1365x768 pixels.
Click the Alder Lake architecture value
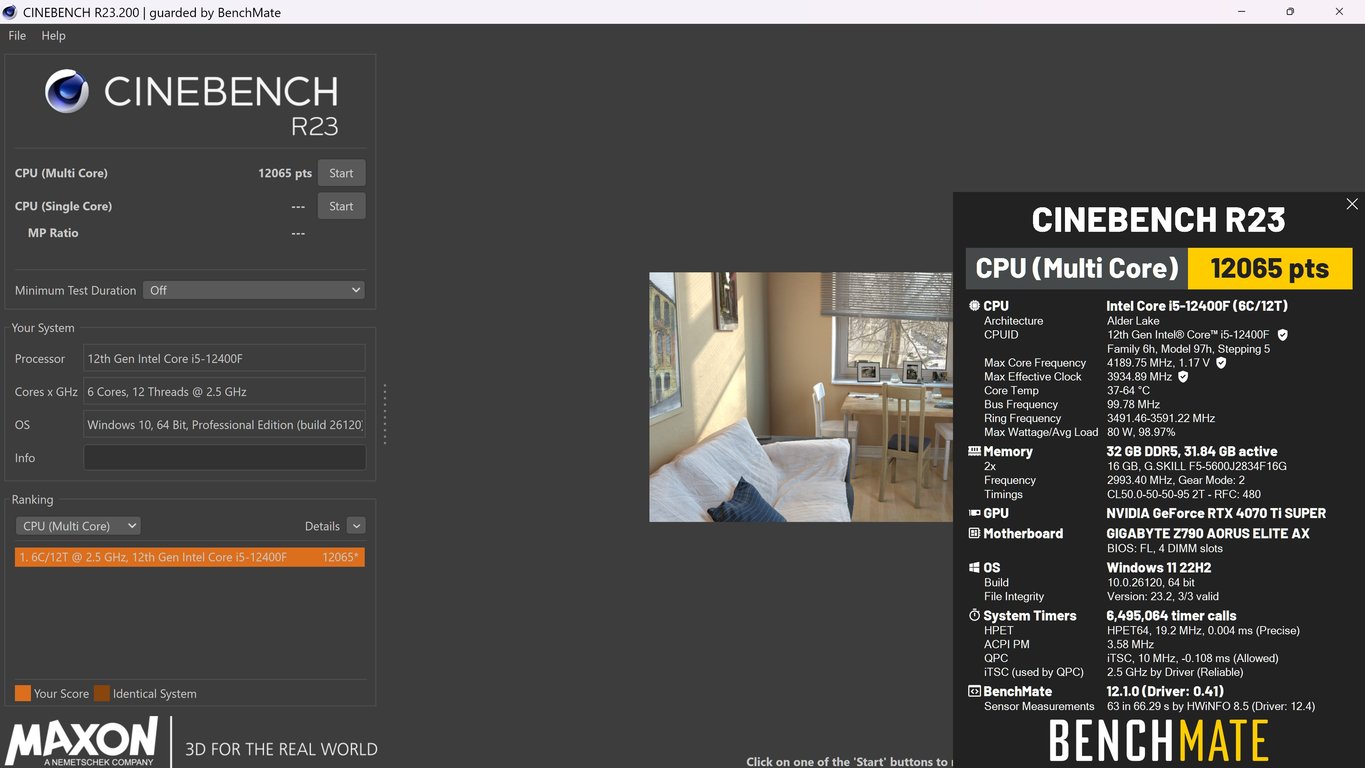[1133, 321]
